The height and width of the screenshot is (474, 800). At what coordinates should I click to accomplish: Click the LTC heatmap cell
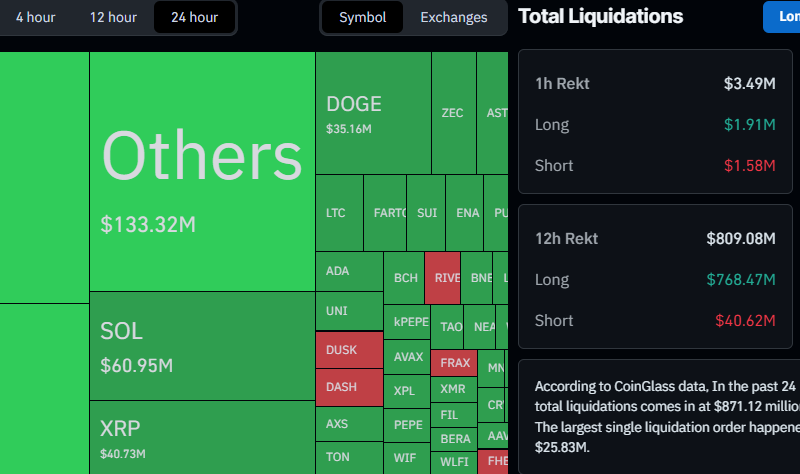coord(338,213)
